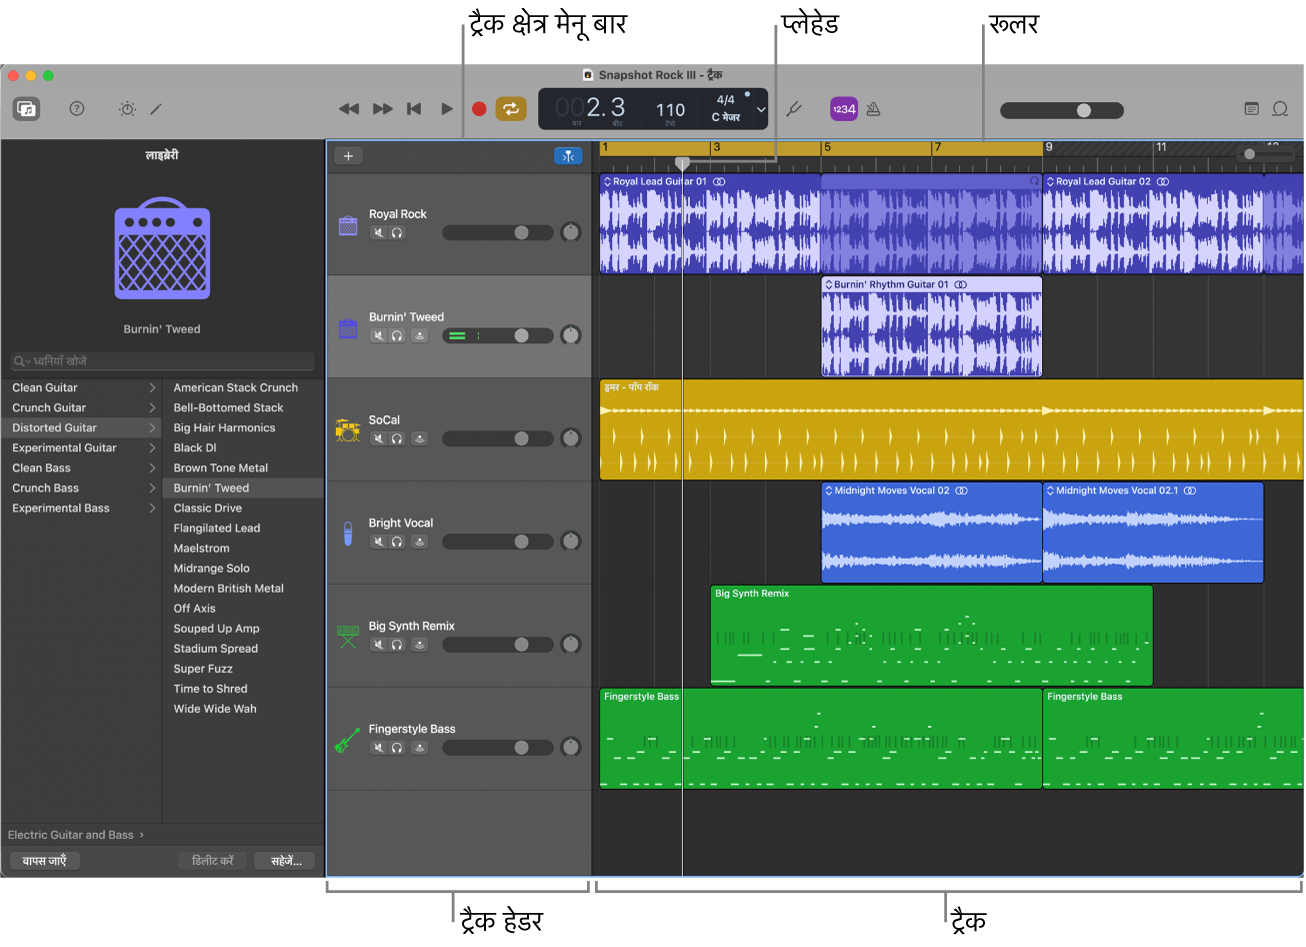Toggle the yellow Cycle button
The height and width of the screenshot is (947, 1306).
point(511,109)
